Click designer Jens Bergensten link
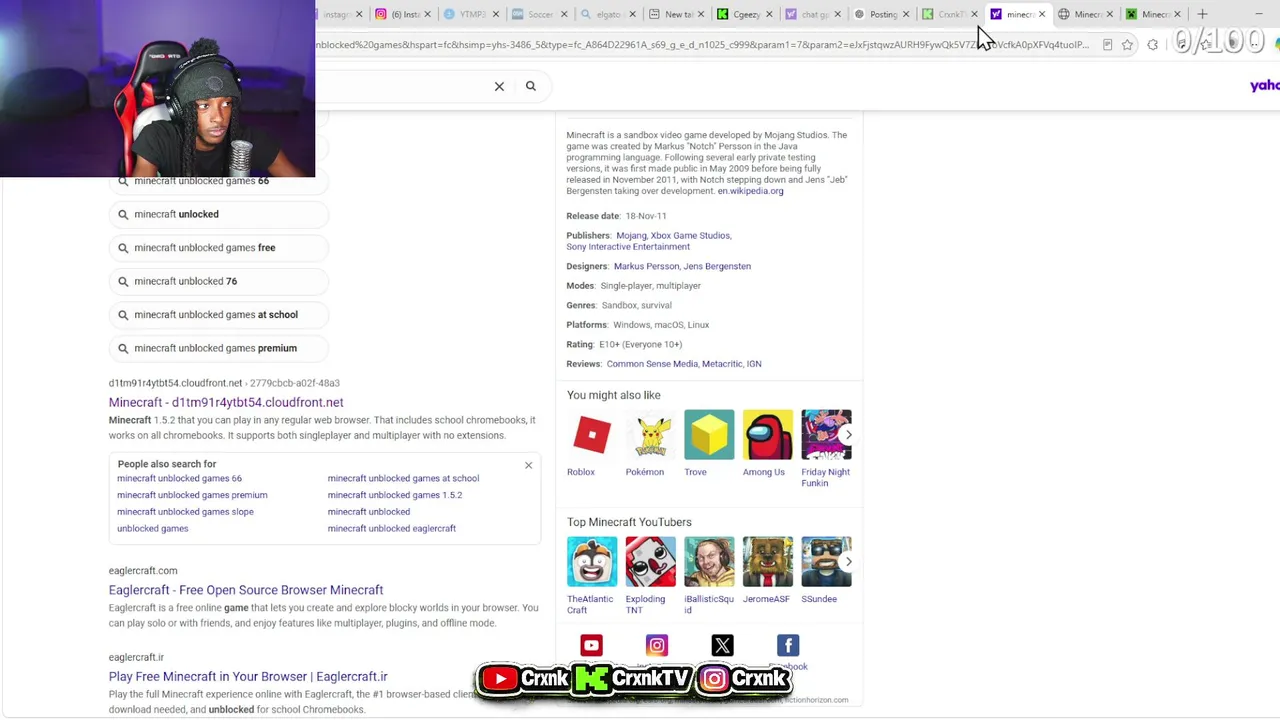 (718, 266)
